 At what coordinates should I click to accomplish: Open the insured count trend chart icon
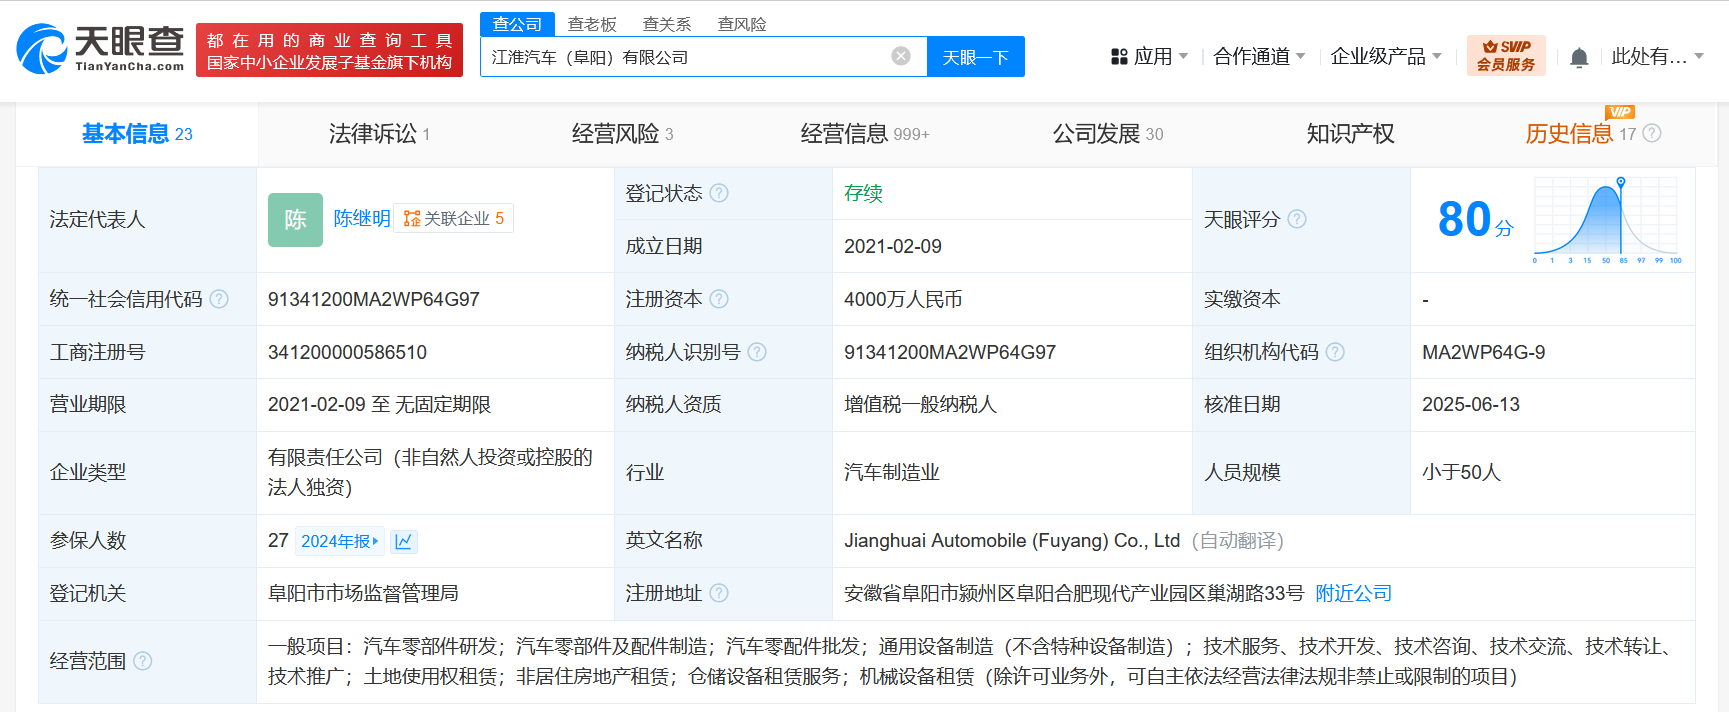pyautogui.click(x=403, y=541)
